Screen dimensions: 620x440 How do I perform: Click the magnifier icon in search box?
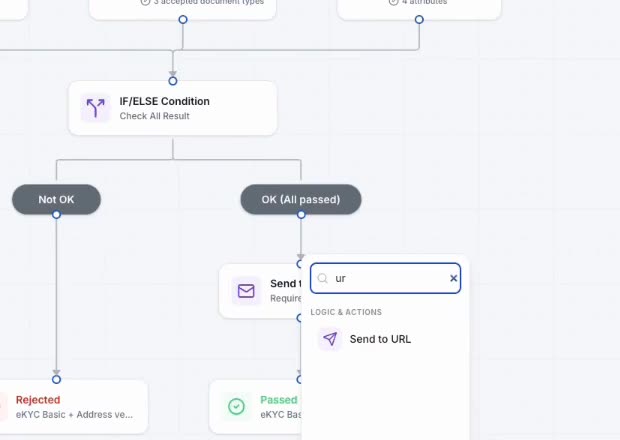(323, 278)
